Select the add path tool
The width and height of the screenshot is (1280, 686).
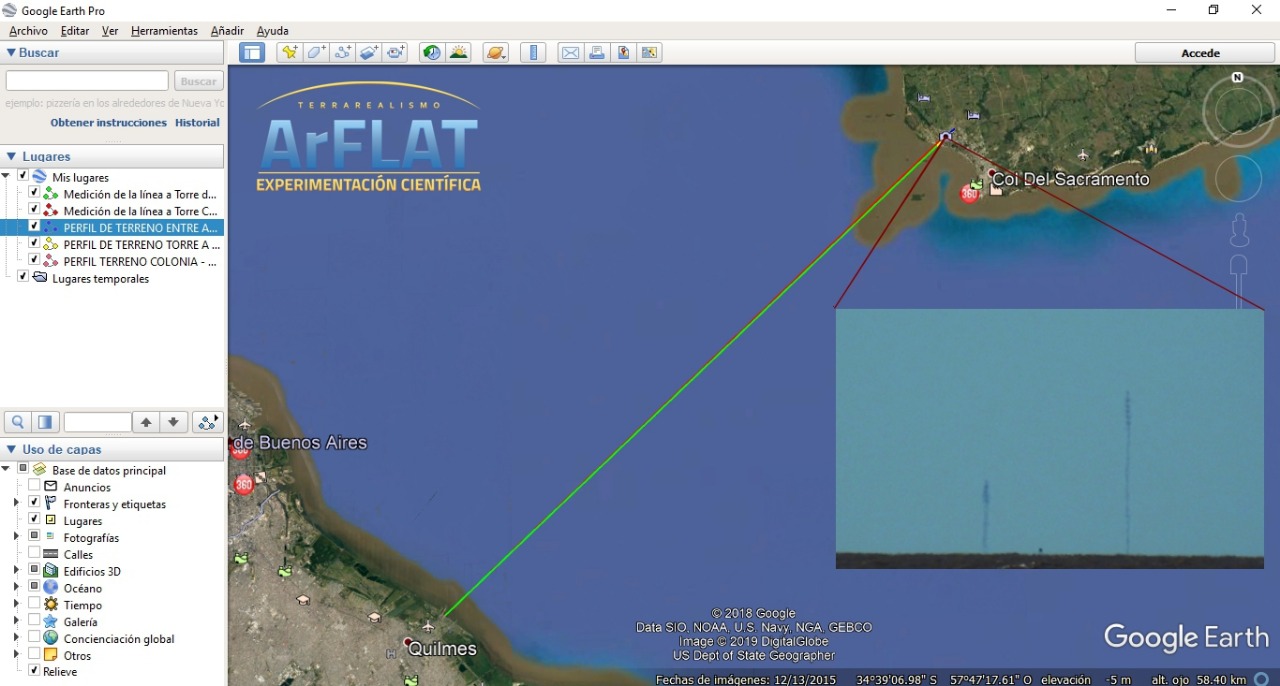(x=343, y=53)
